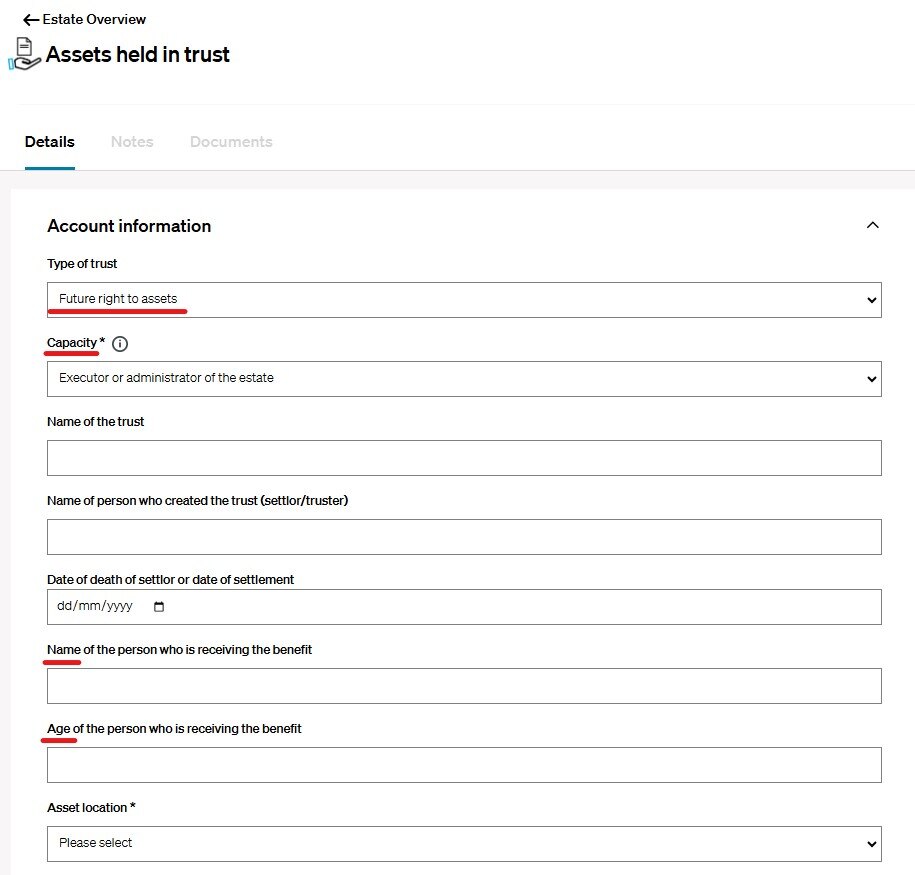Click the Name of the trust field

point(464,458)
